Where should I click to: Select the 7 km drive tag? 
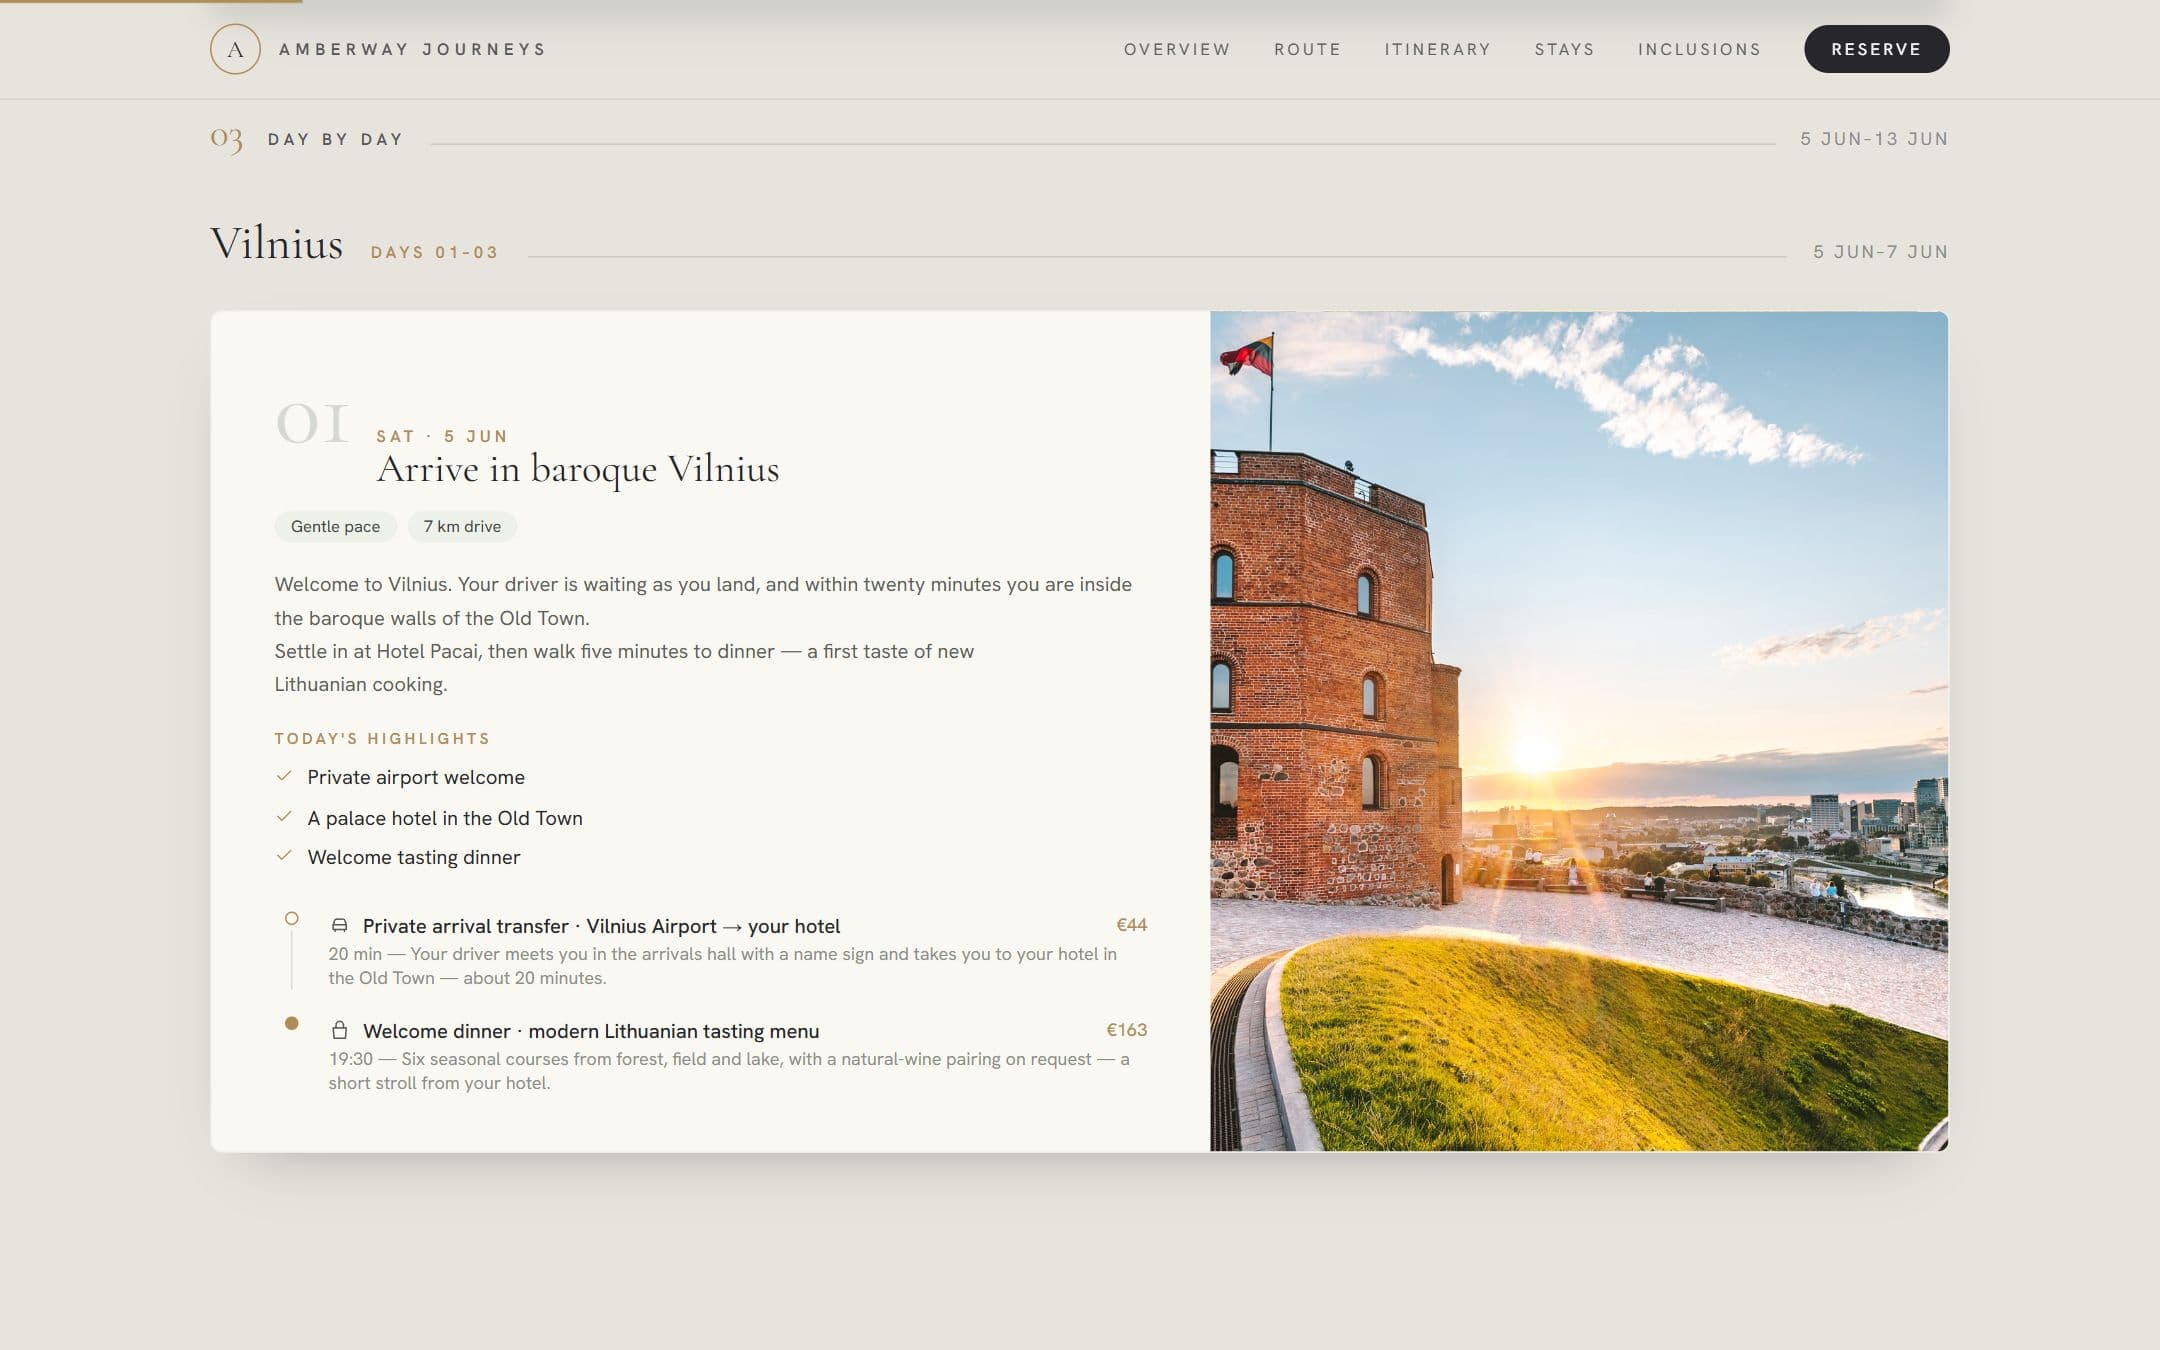pos(462,527)
